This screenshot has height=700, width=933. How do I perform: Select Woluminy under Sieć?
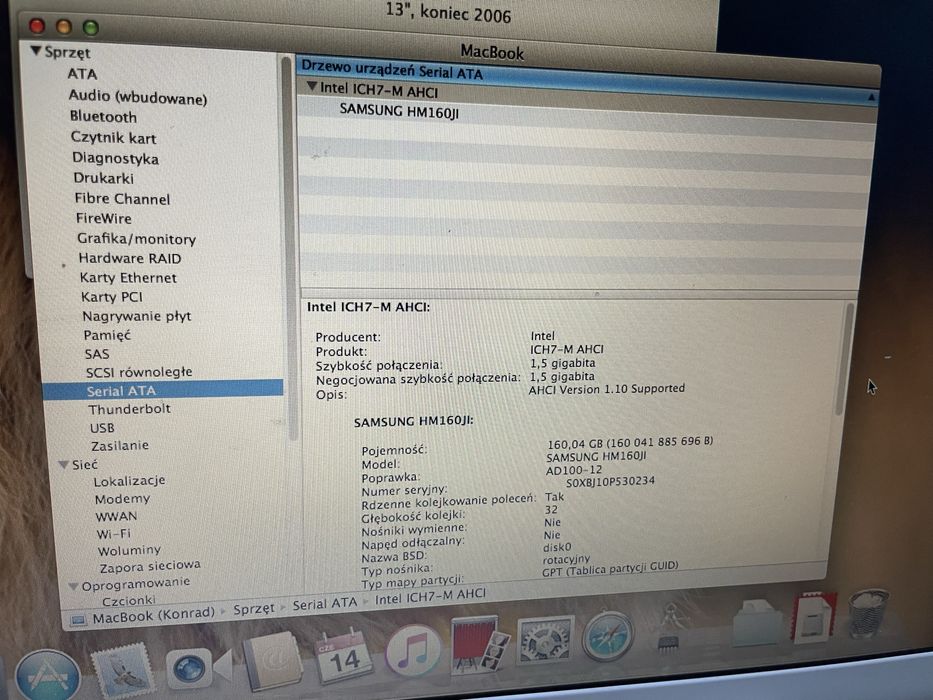coord(129,551)
